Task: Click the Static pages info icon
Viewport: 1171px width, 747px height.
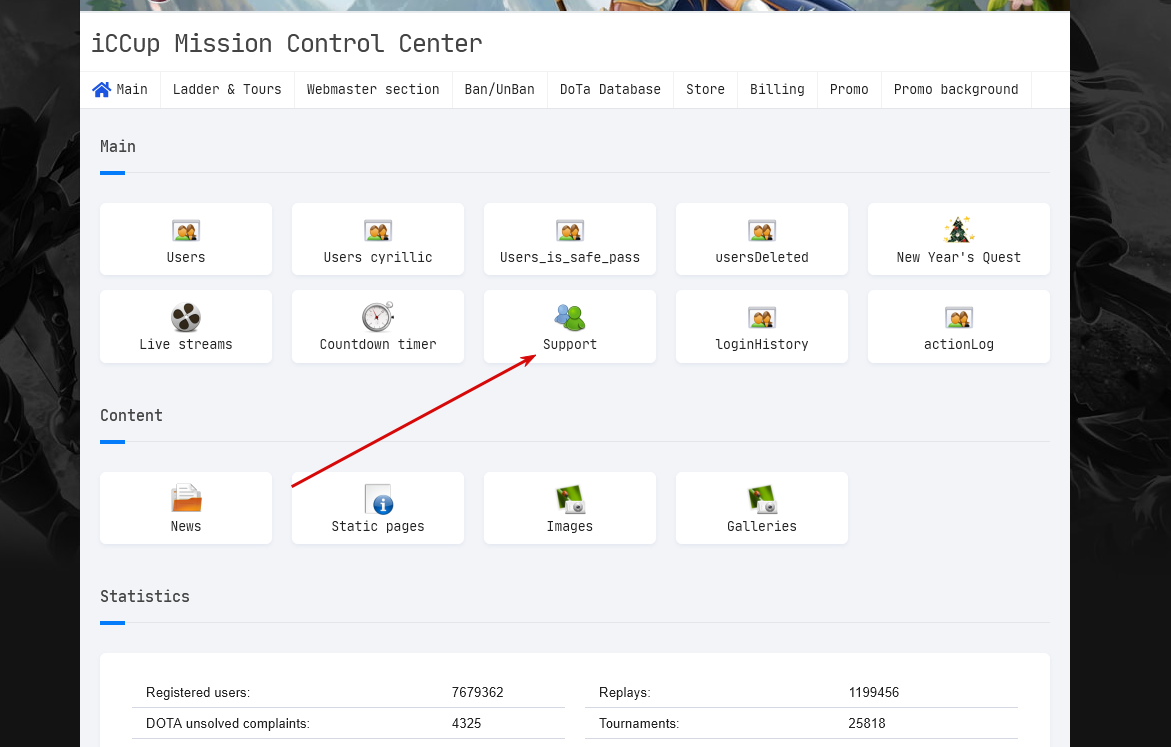Action: coord(379,499)
